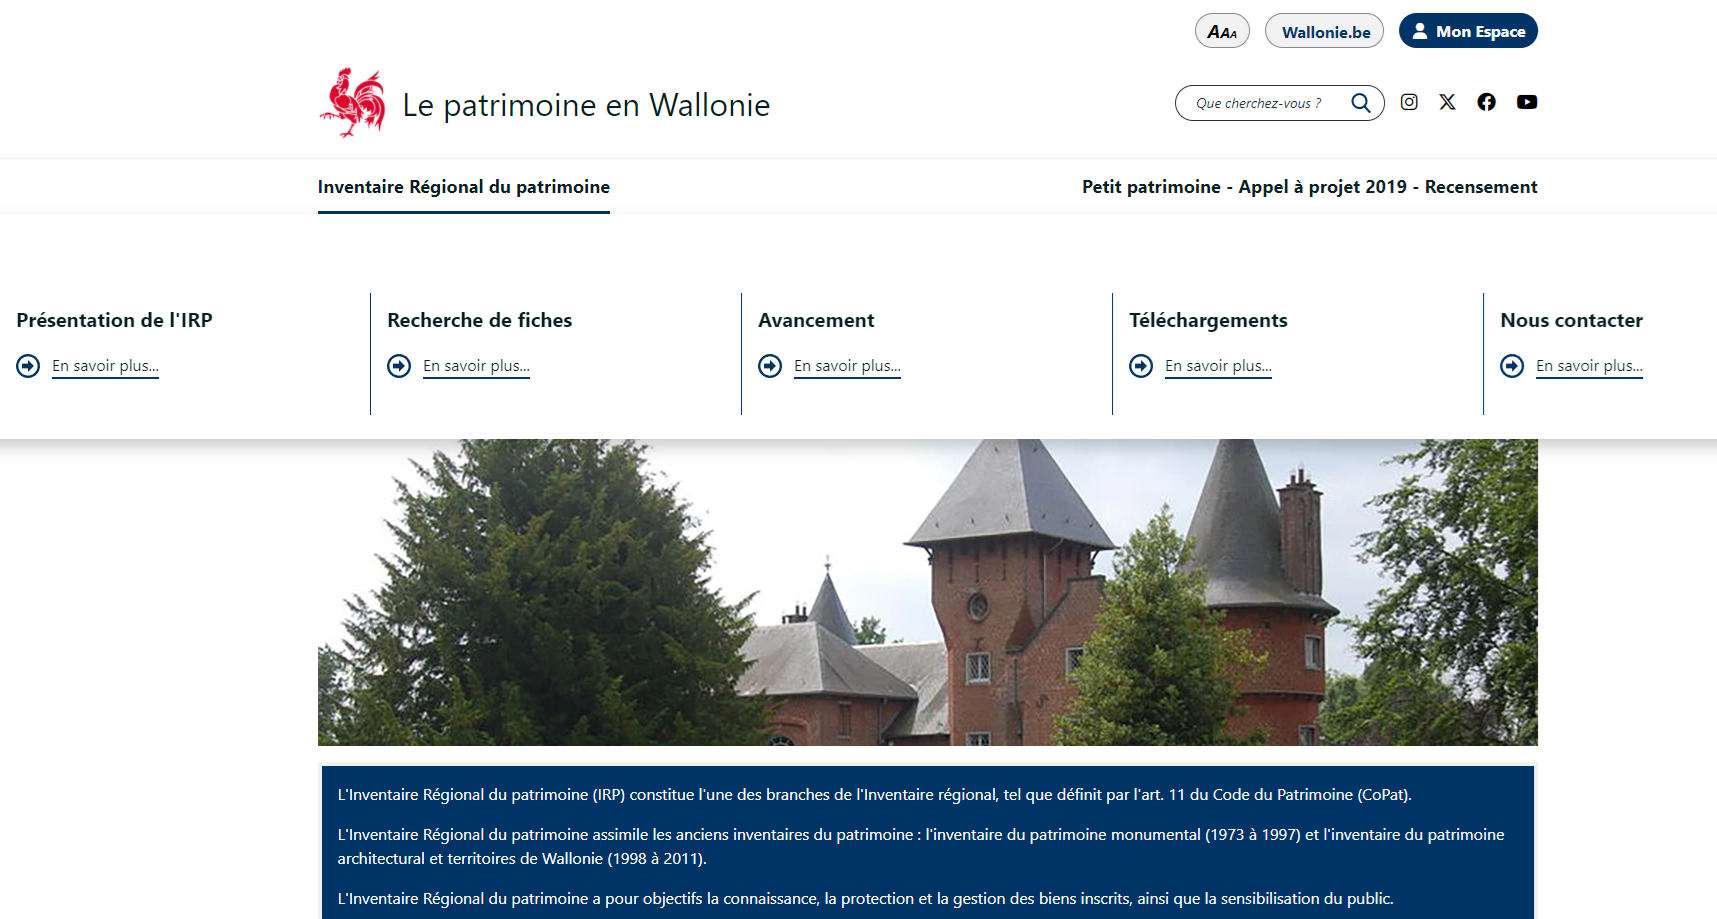Adjust text size with AAA button

(x=1222, y=32)
